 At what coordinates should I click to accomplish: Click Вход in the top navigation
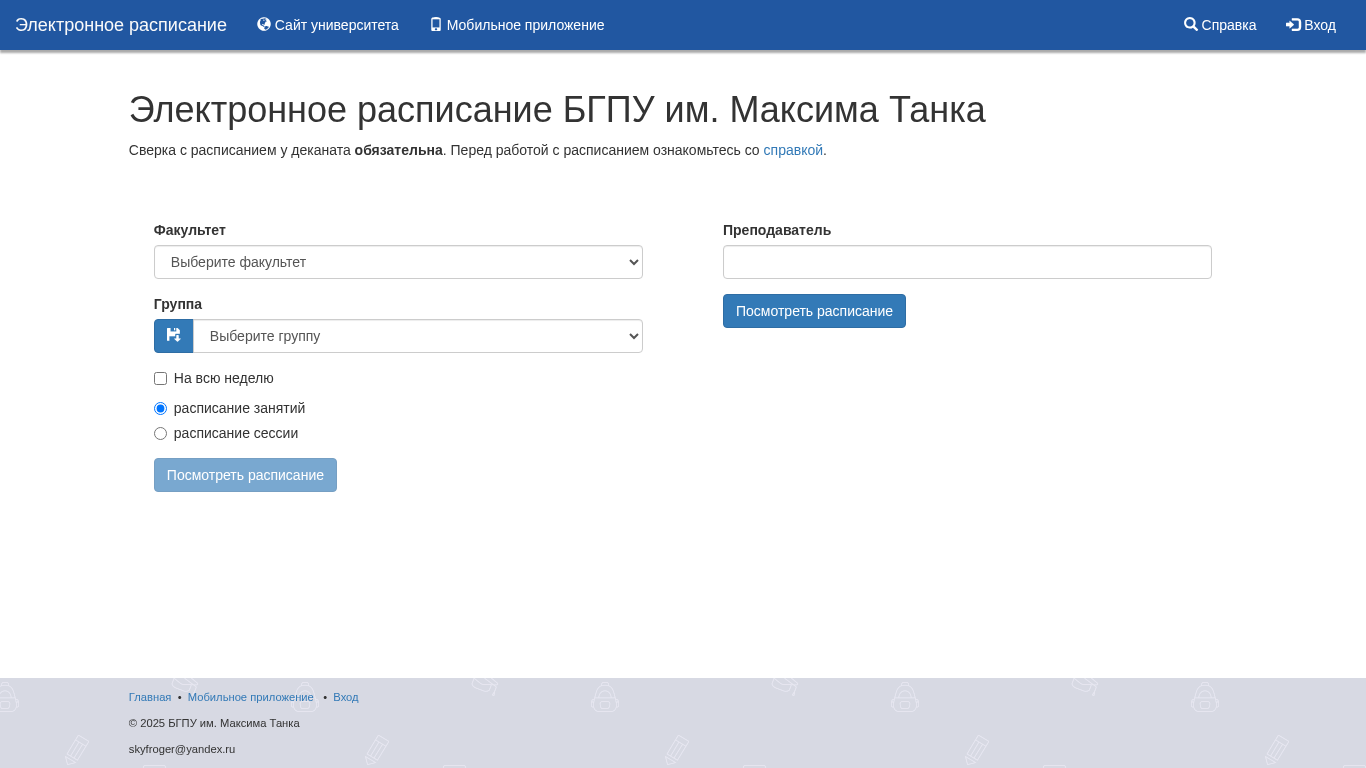(1311, 25)
